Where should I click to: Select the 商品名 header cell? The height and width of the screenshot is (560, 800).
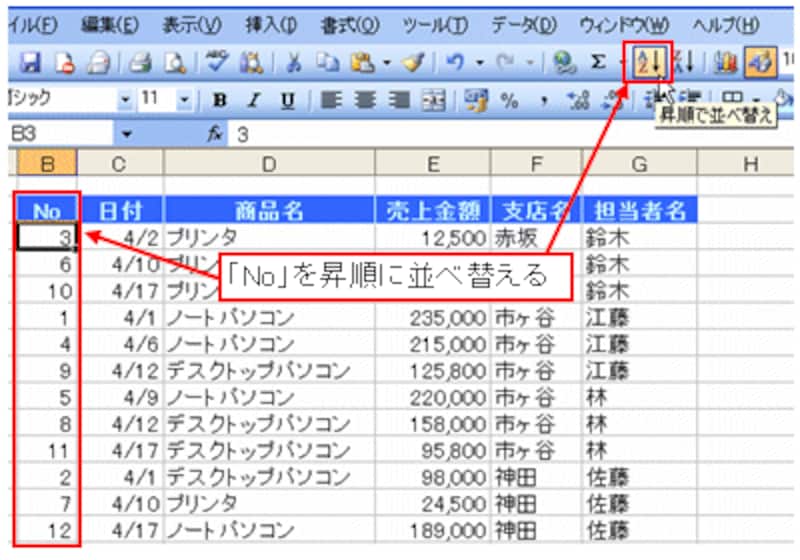point(269,210)
